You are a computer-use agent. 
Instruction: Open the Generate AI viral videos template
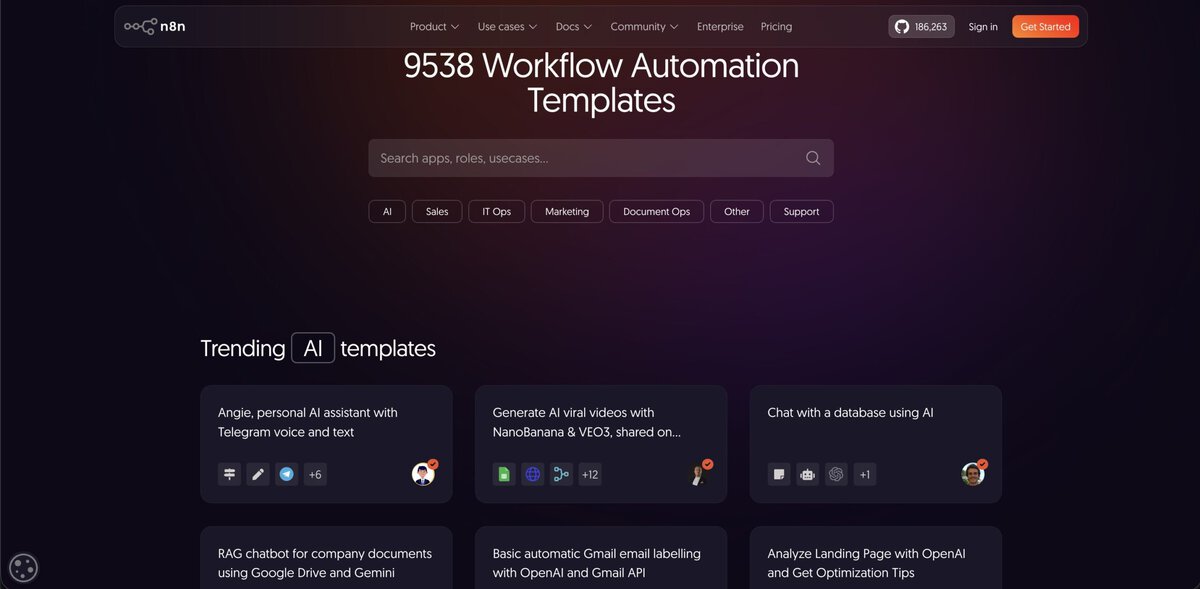click(601, 444)
